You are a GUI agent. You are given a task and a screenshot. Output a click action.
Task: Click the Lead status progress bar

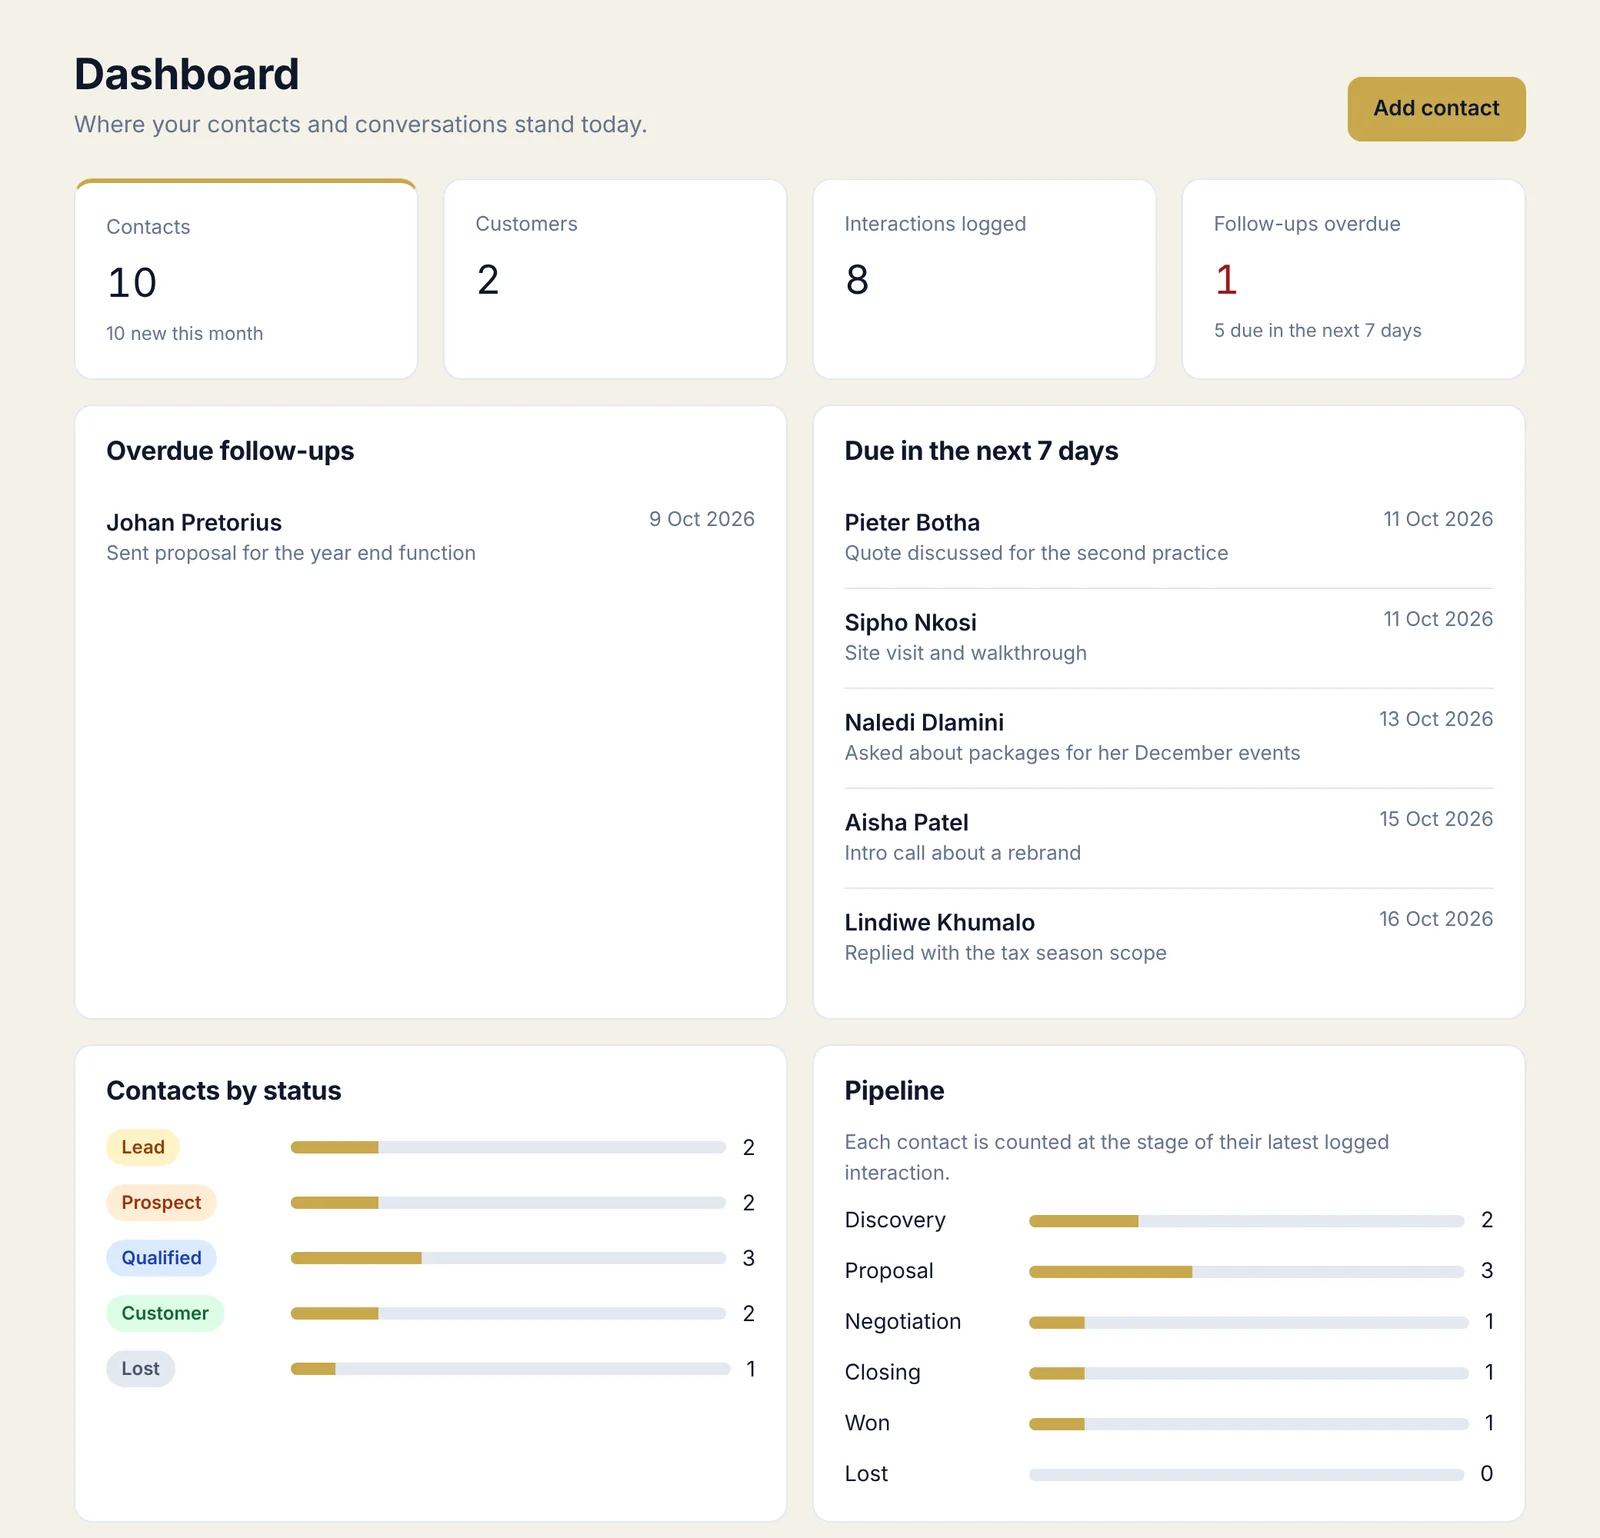(508, 1147)
